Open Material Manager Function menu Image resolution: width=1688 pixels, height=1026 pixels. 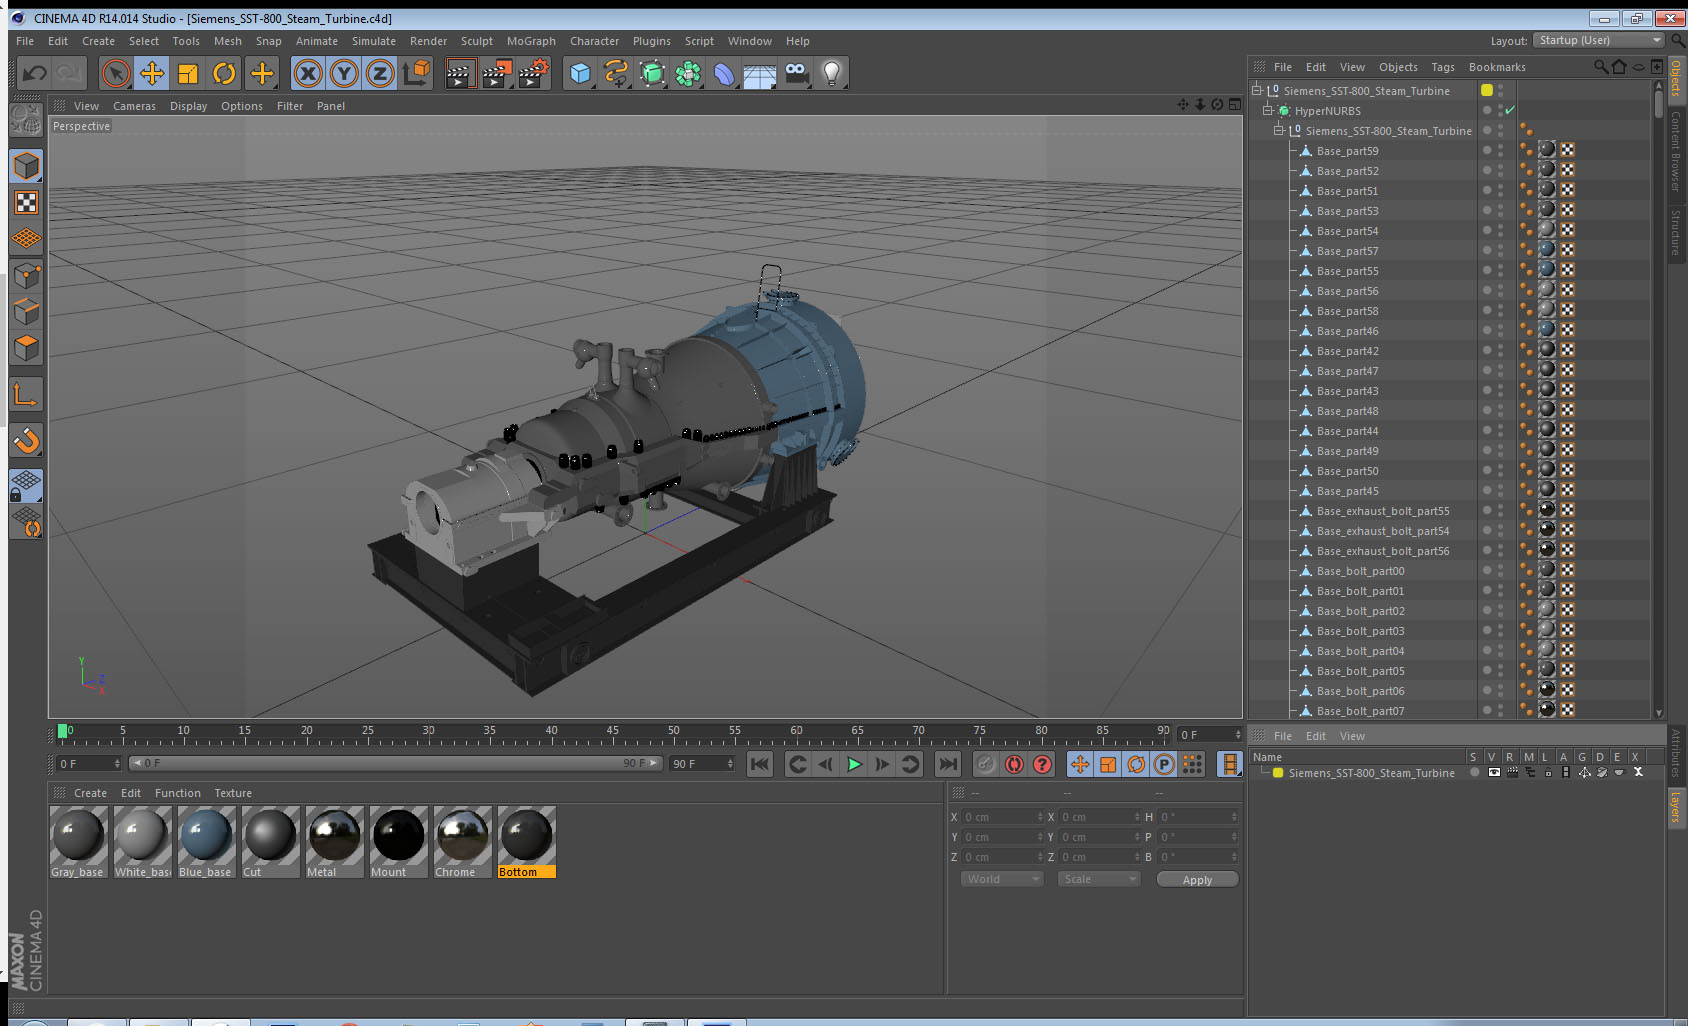click(178, 793)
